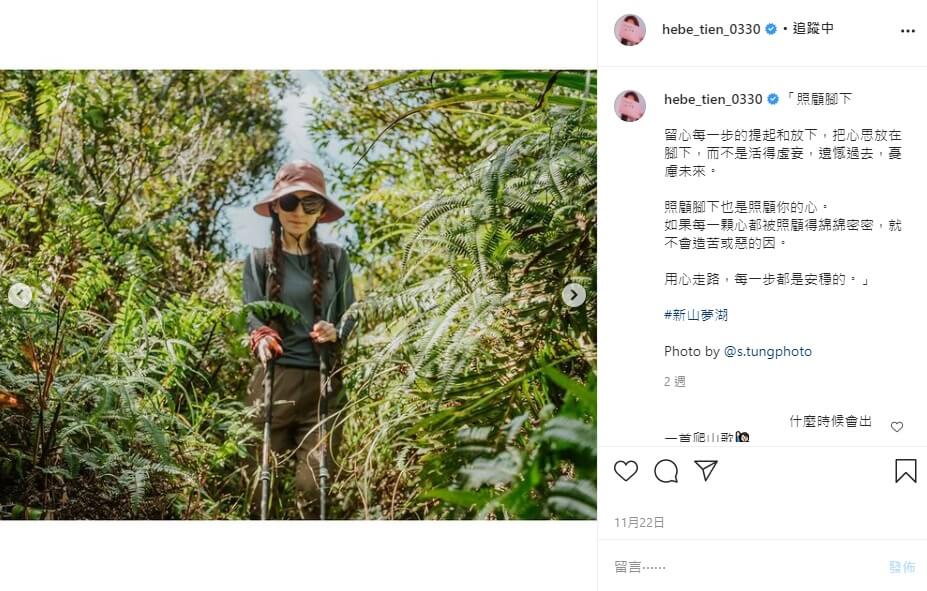This screenshot has width=927, height=591.
Task: Share post via paper plane icon
Action: click(706, 471)
